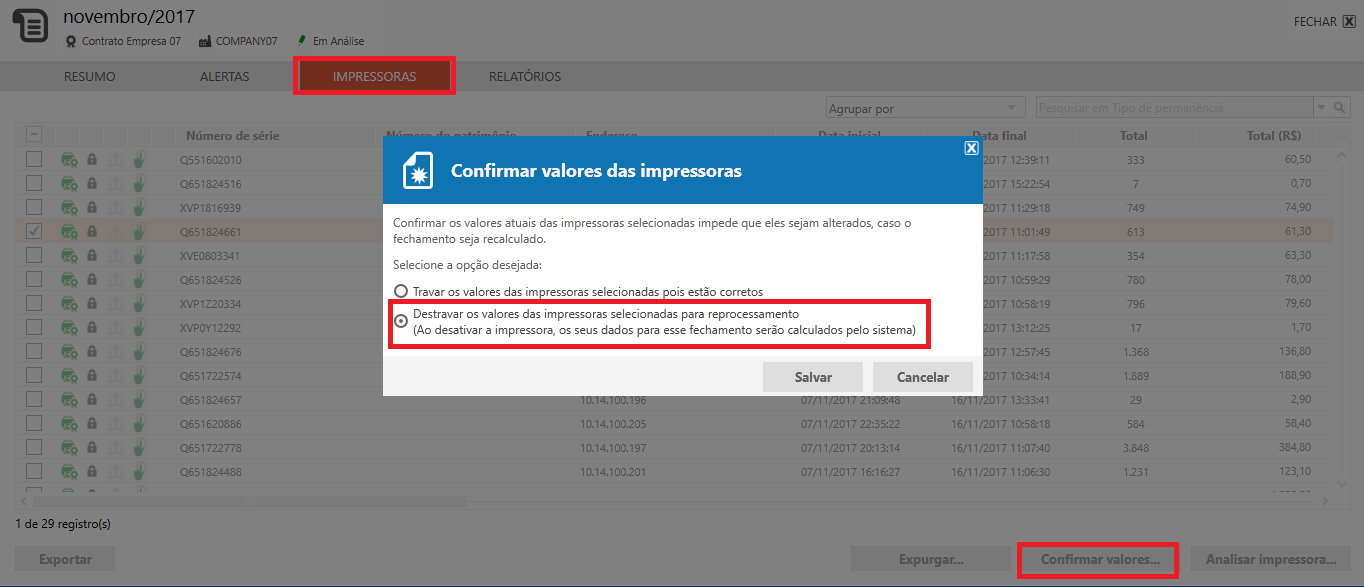Click the green hand icon for XVP1816939
Image resolution: width=1364 pixels, height=587 pixels.
coord(139,207)
